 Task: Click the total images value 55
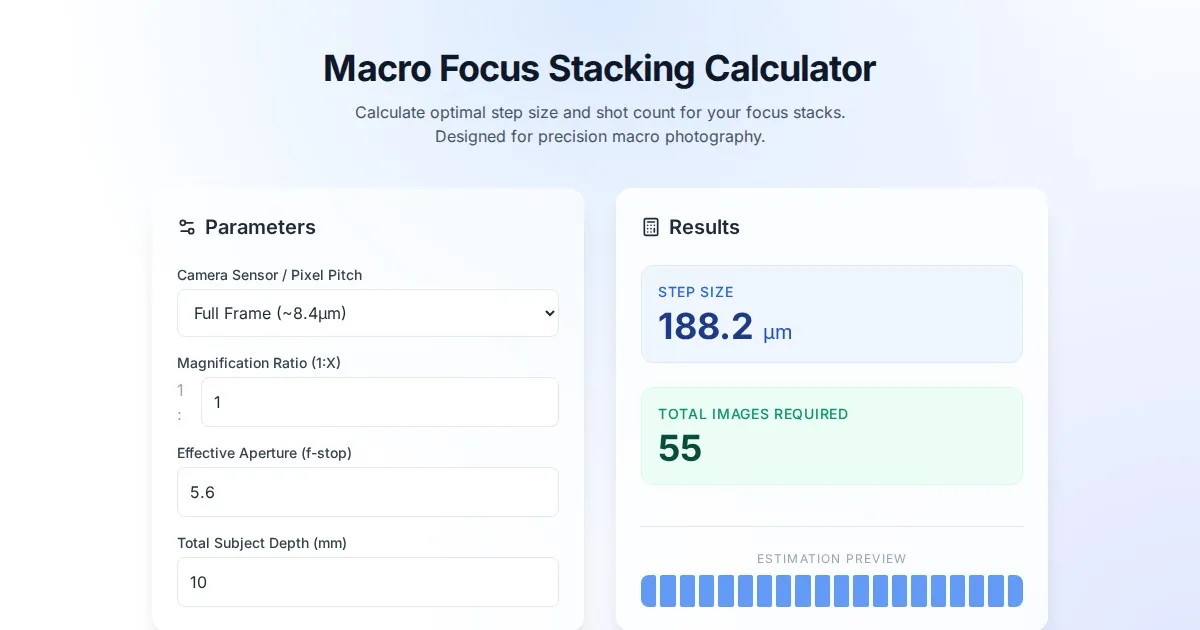[x=680, y=449]
